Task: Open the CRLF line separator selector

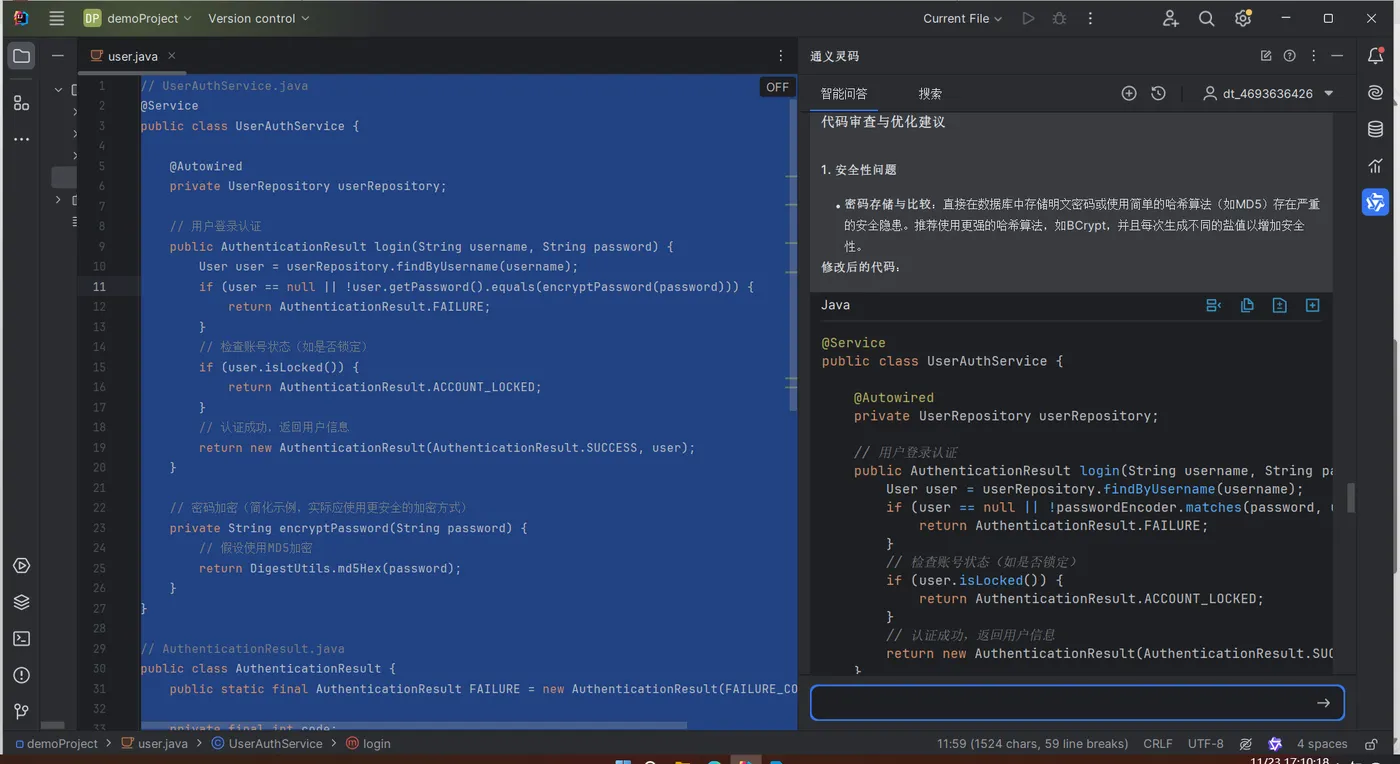Action: point(1158,744)
